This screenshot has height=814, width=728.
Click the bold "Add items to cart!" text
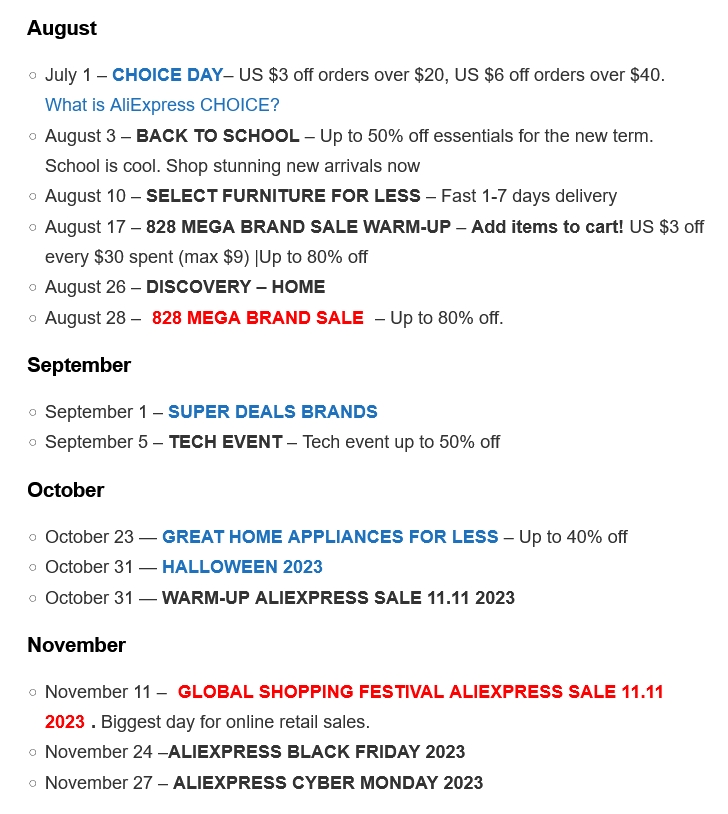547,227
